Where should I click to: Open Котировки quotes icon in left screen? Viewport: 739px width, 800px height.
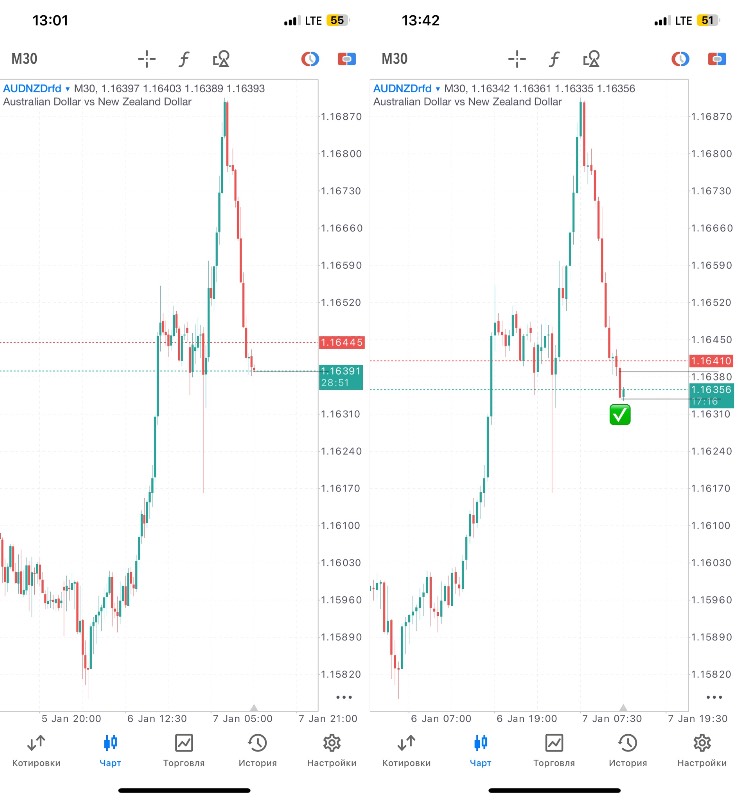point(36,749)
